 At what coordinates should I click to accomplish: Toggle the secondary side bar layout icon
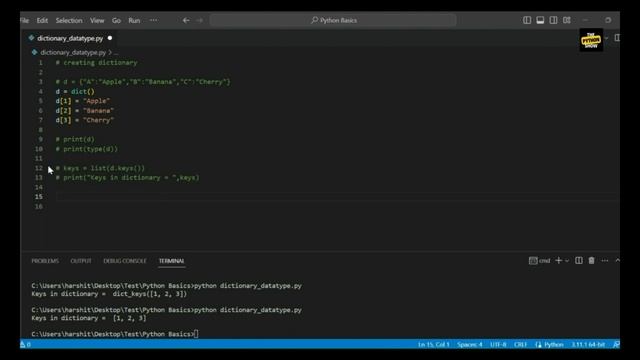pos(553,20)
